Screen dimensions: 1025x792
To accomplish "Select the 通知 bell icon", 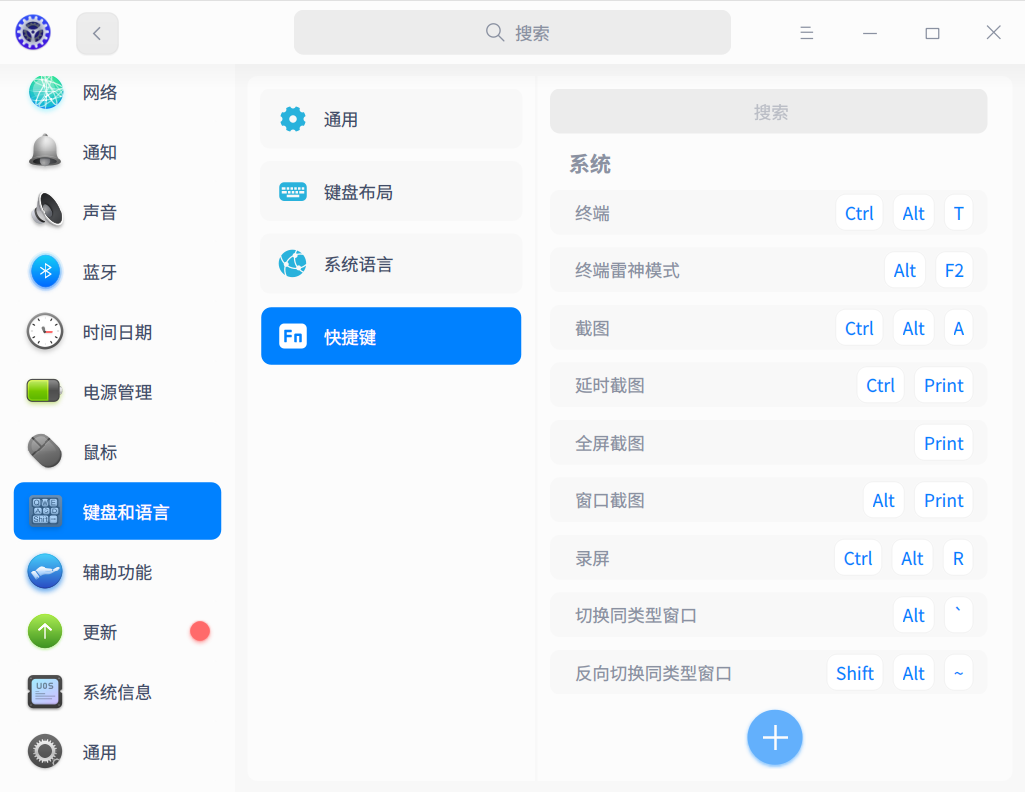I will [x=45, y=152].
